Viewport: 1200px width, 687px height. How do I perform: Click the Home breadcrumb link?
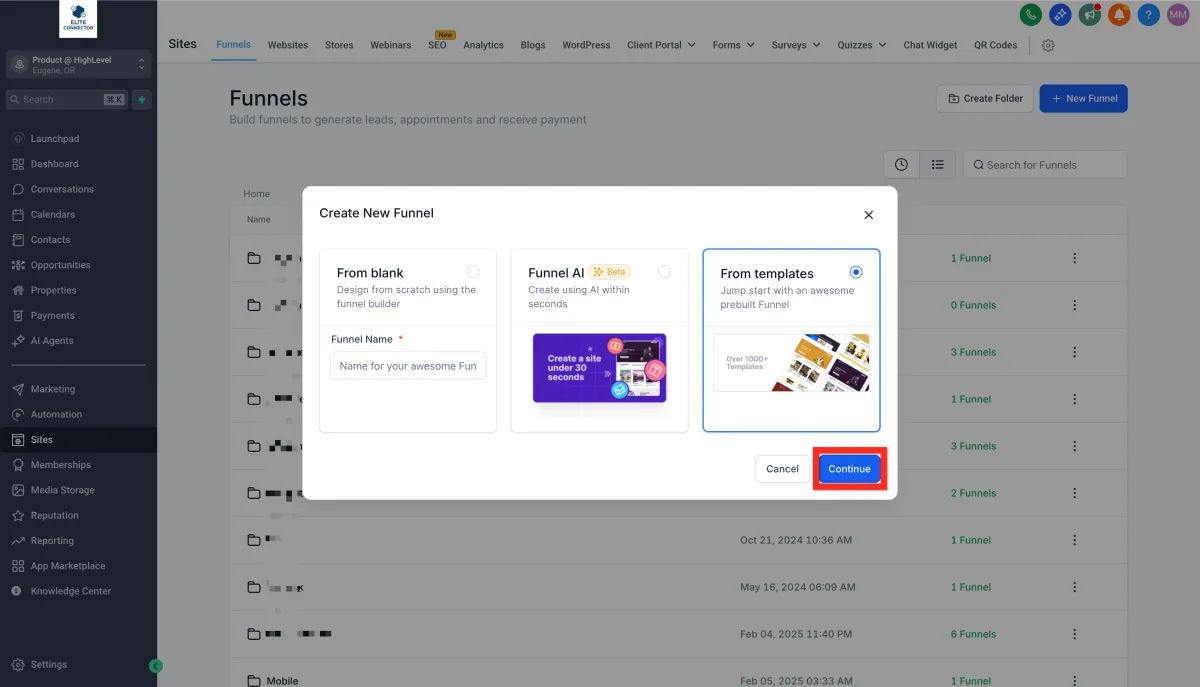(257, 194)
